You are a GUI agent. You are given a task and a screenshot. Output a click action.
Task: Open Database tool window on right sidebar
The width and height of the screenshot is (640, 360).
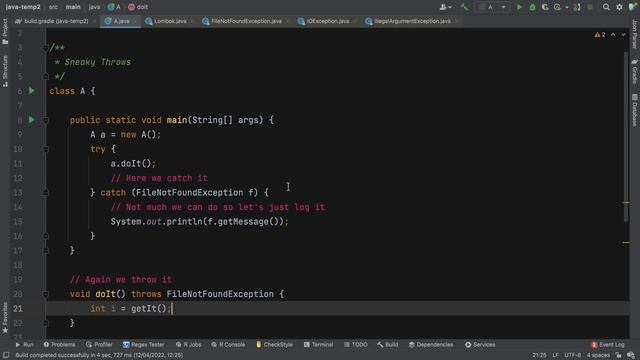[x=635, y=110]
